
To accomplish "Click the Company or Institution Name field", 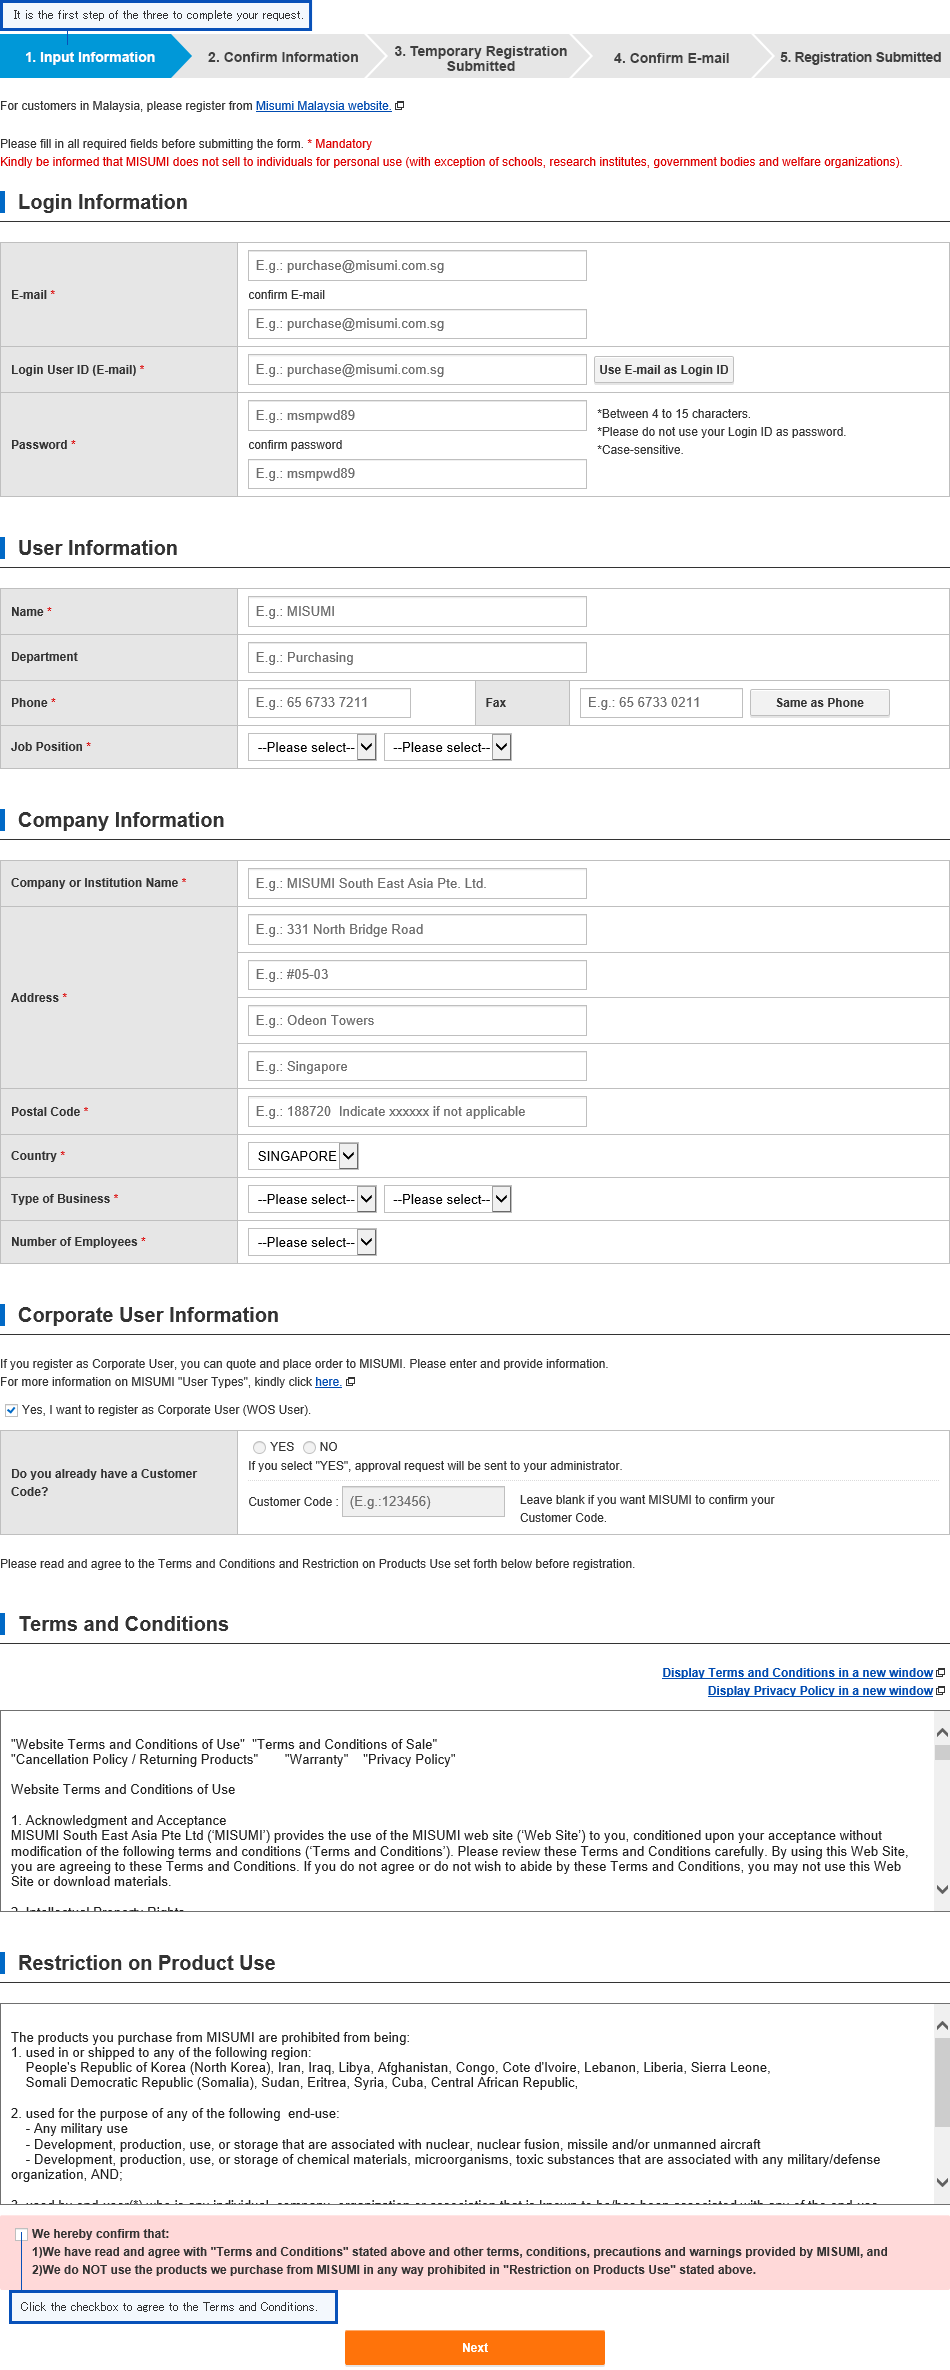I will [x=417, y=884].
